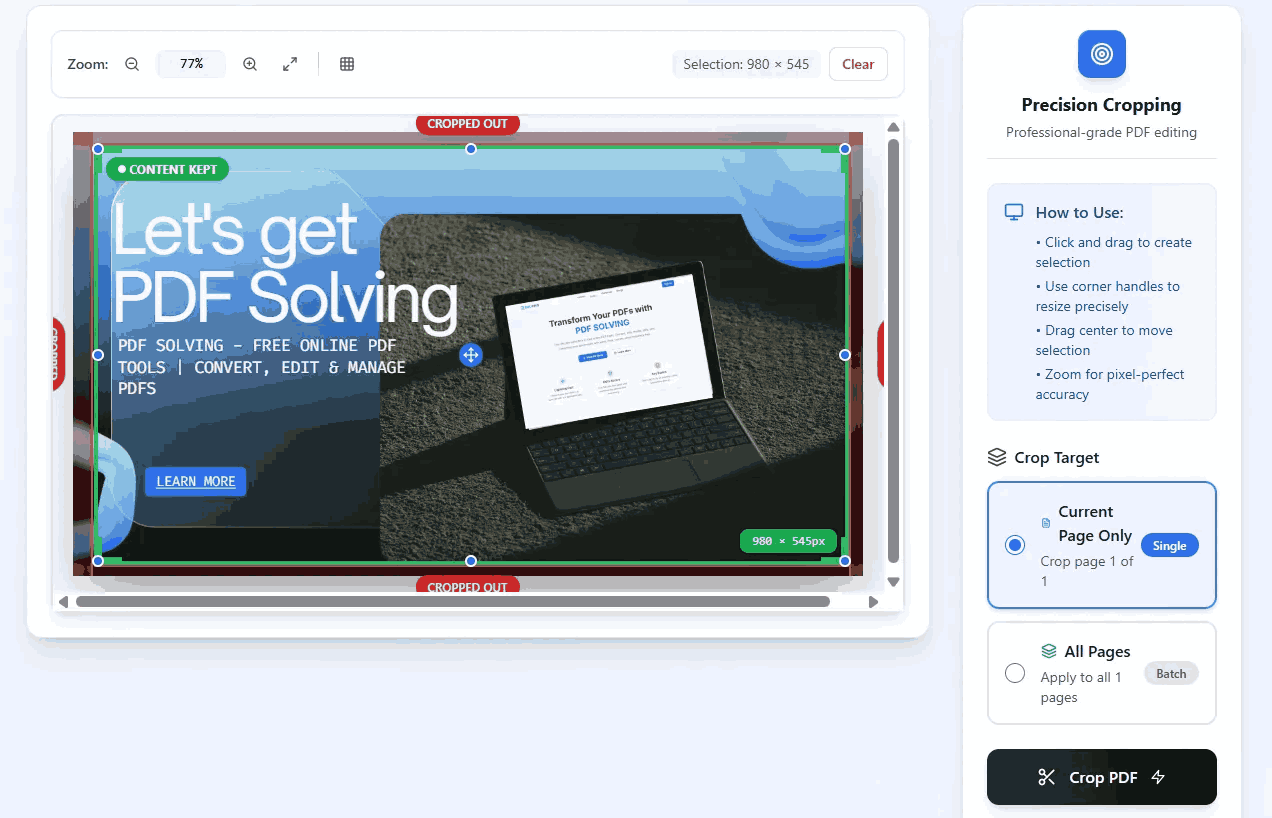Click the fit-to-screen expand icon
The height and width of the screenshot is (818, 1272).
coord(290,64)
